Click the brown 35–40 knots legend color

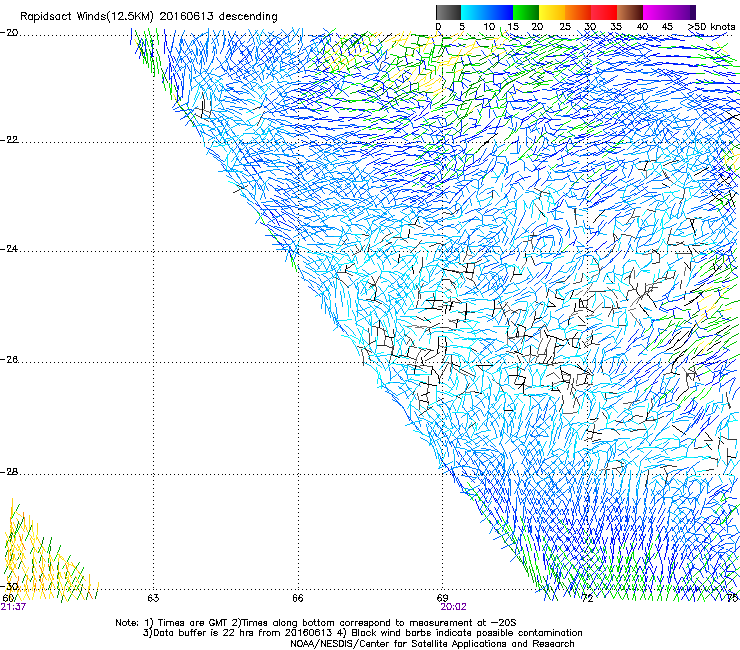pyautogui.click(x=630, y=12)
